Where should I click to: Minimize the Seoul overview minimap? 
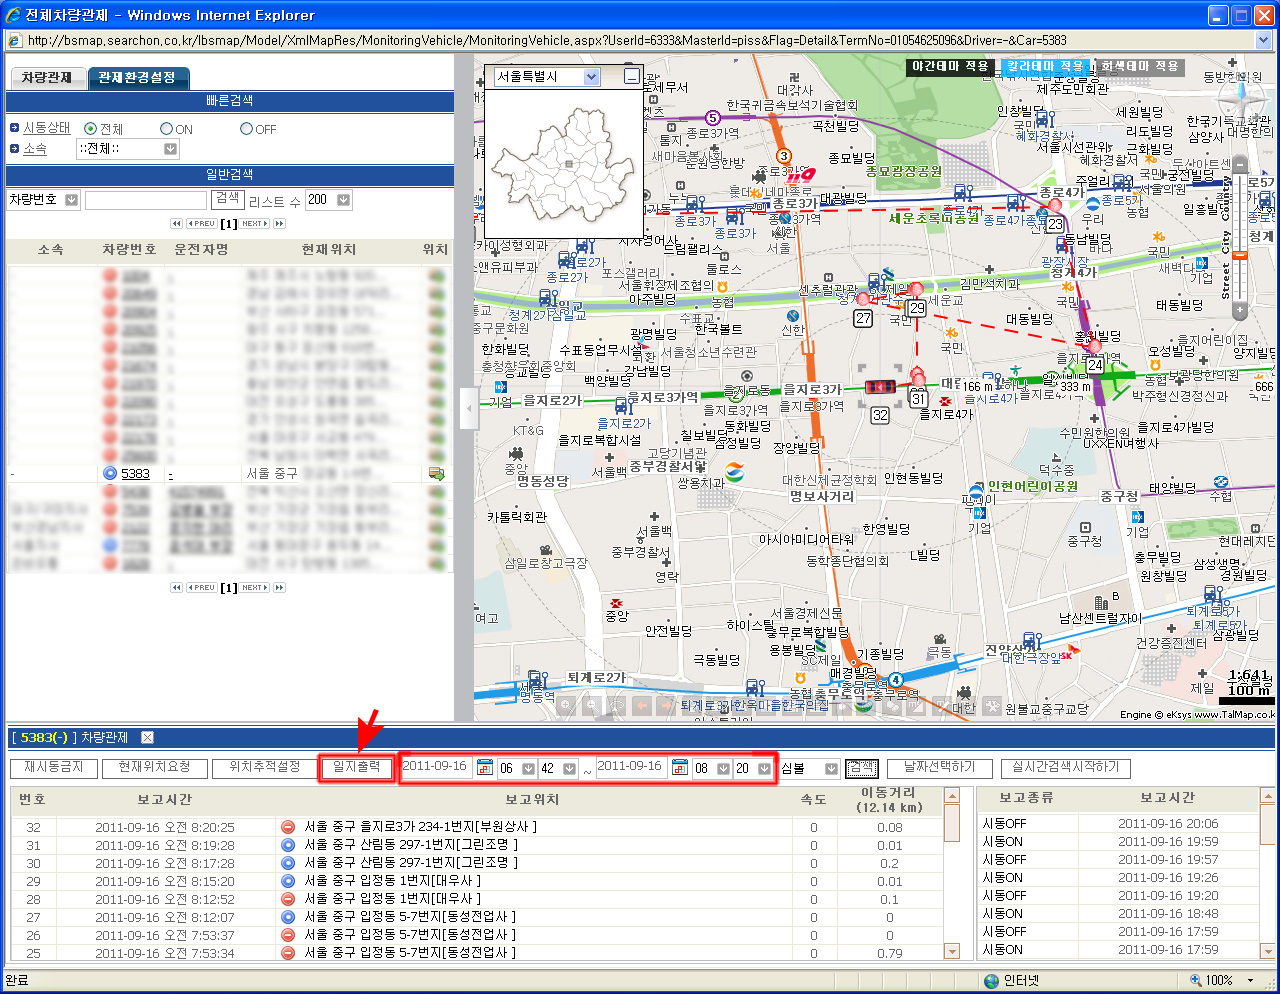pyautogui.click(x=631, y=76)
